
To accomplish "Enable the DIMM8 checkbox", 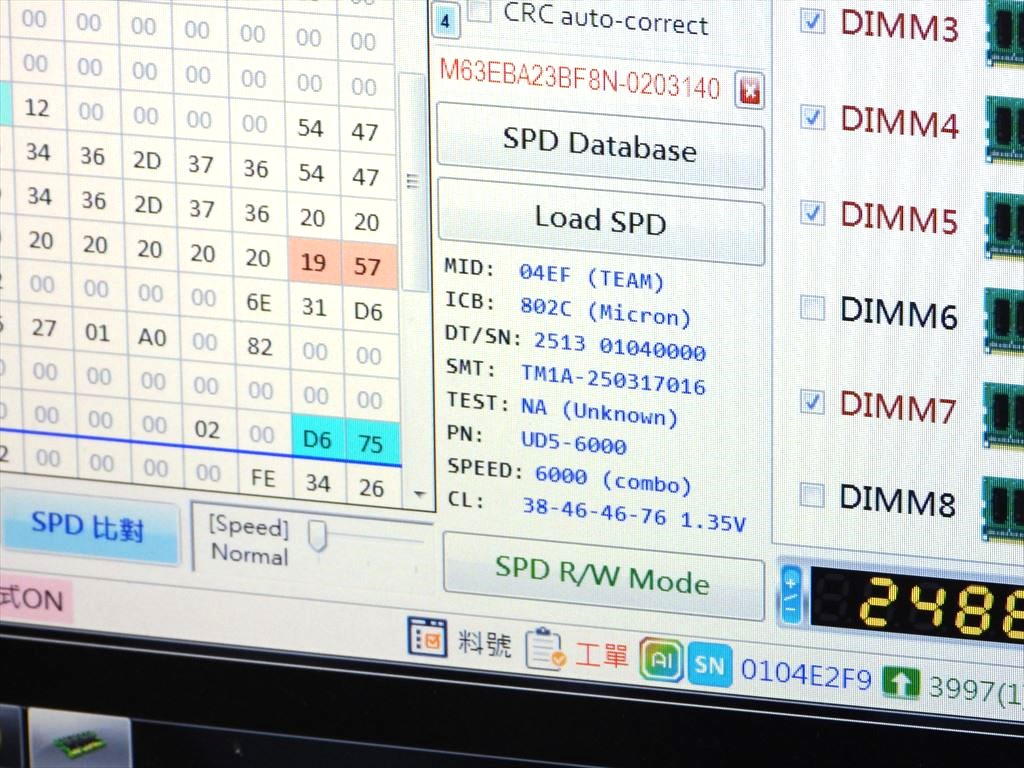I will click(x=812, y=495).
